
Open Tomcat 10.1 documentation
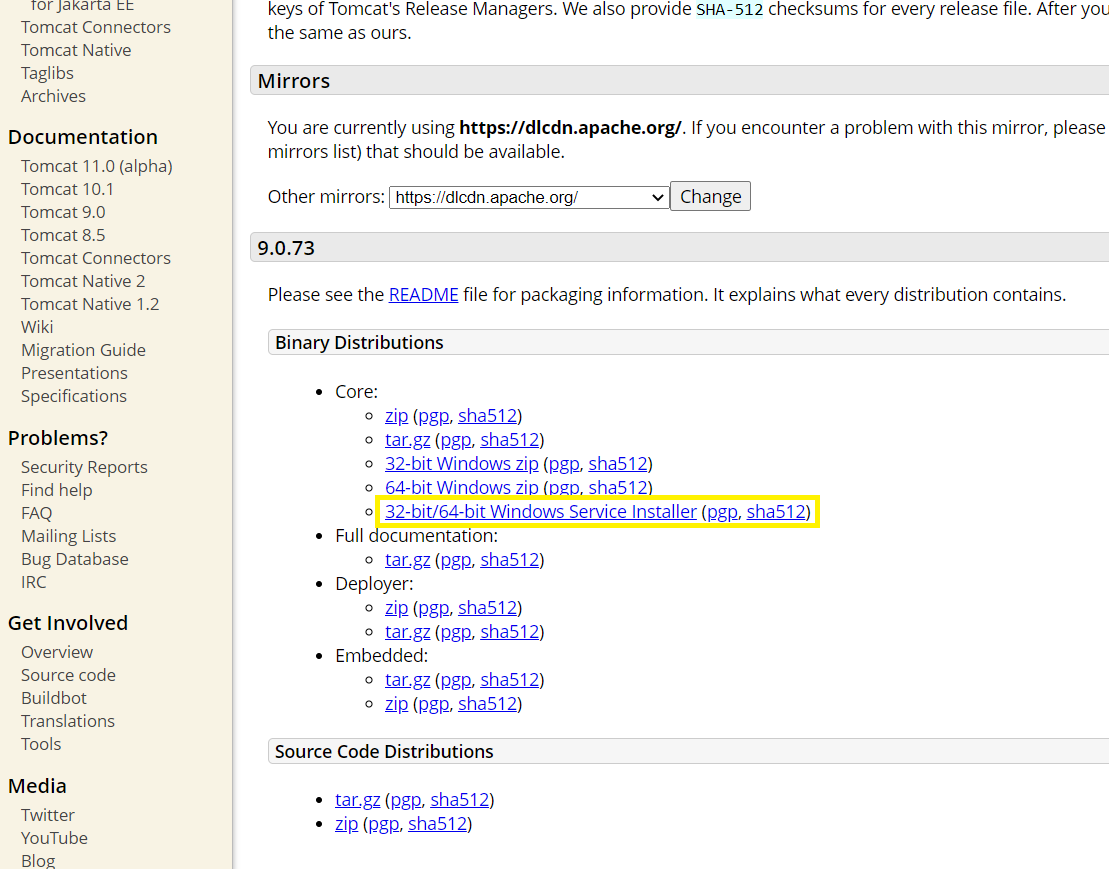tap(67, 189)
